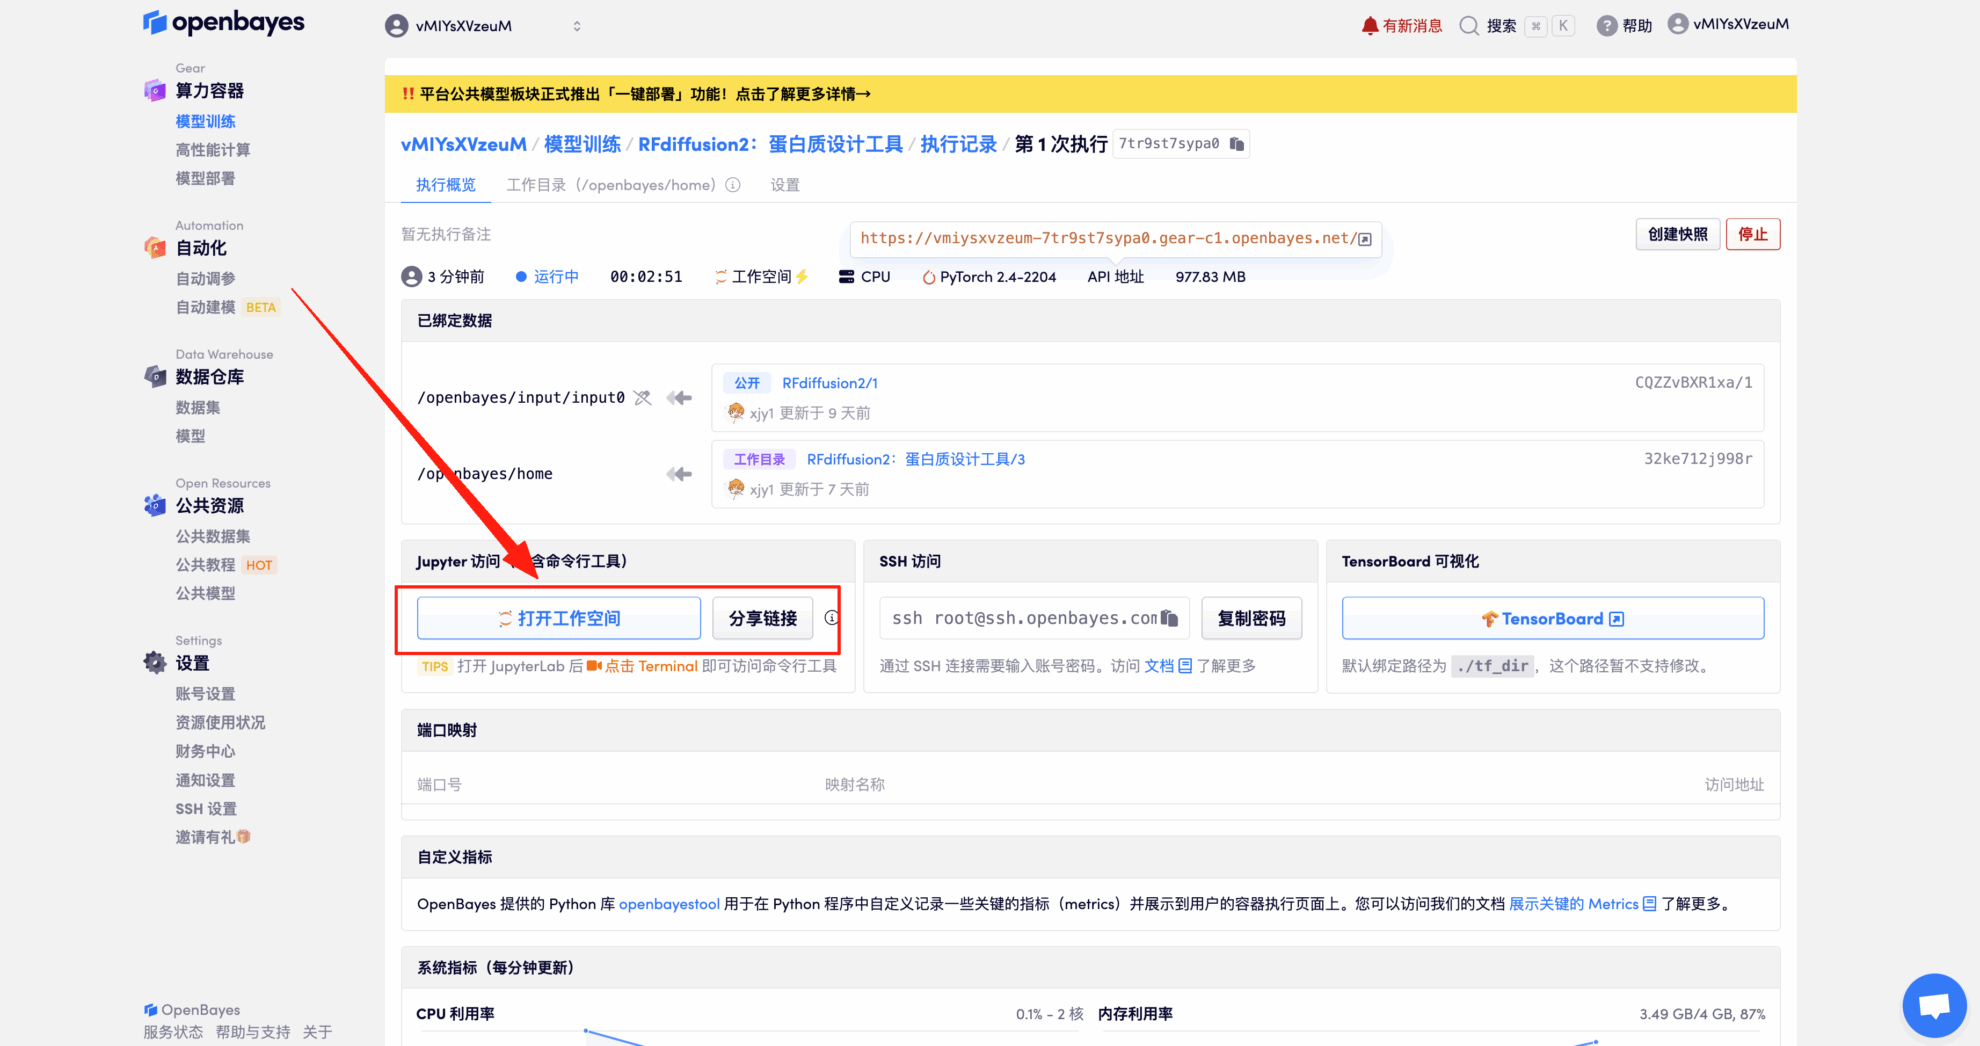Click the 创建快照 button
This screenshot has width=1980, height=1046.
point(1678,234)
